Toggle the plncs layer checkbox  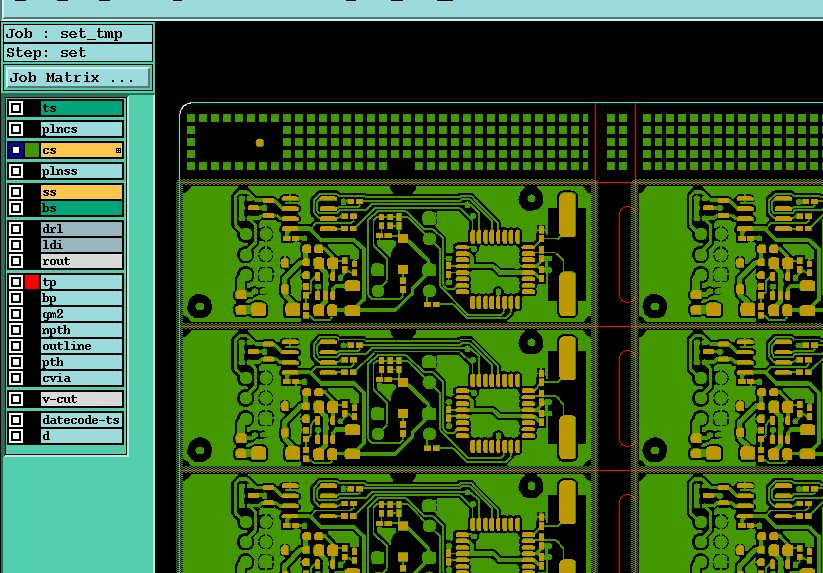(16, 129)
